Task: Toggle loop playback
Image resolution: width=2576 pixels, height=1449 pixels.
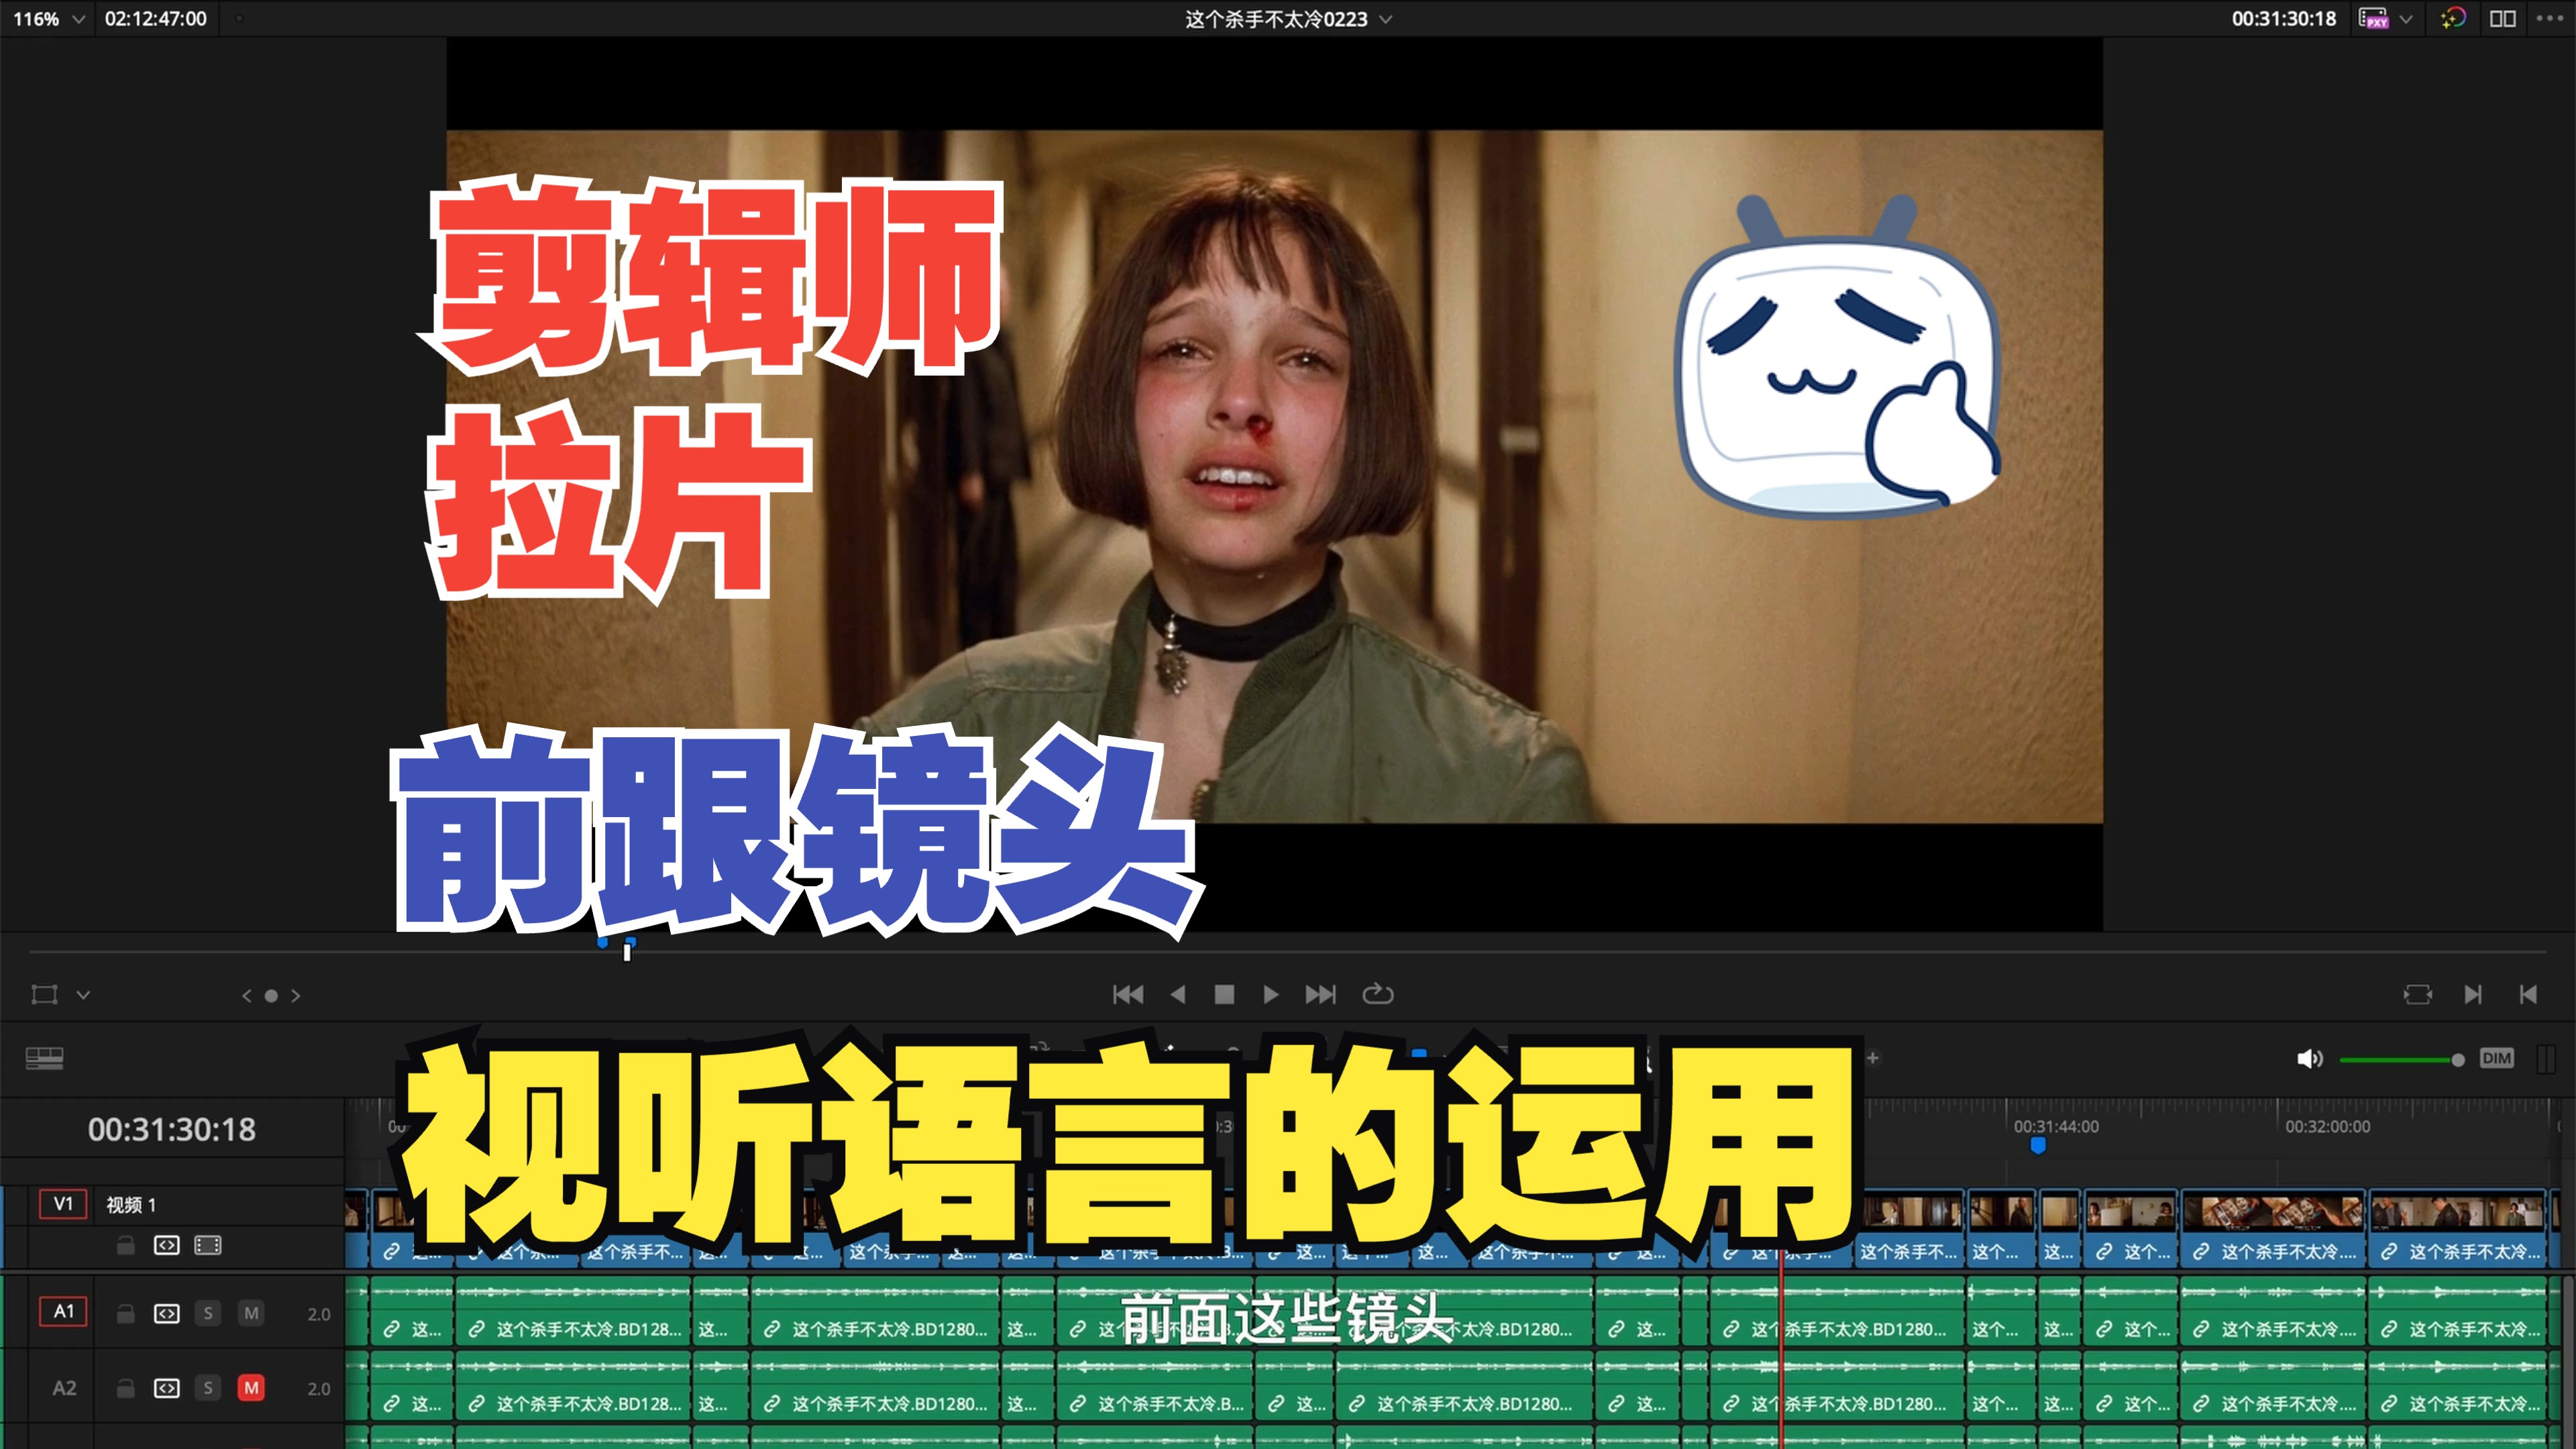Action: [1378, 994]
